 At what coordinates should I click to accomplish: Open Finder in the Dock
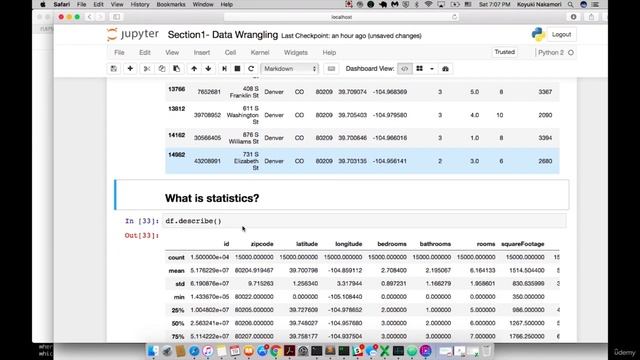[x=153, y=351]
